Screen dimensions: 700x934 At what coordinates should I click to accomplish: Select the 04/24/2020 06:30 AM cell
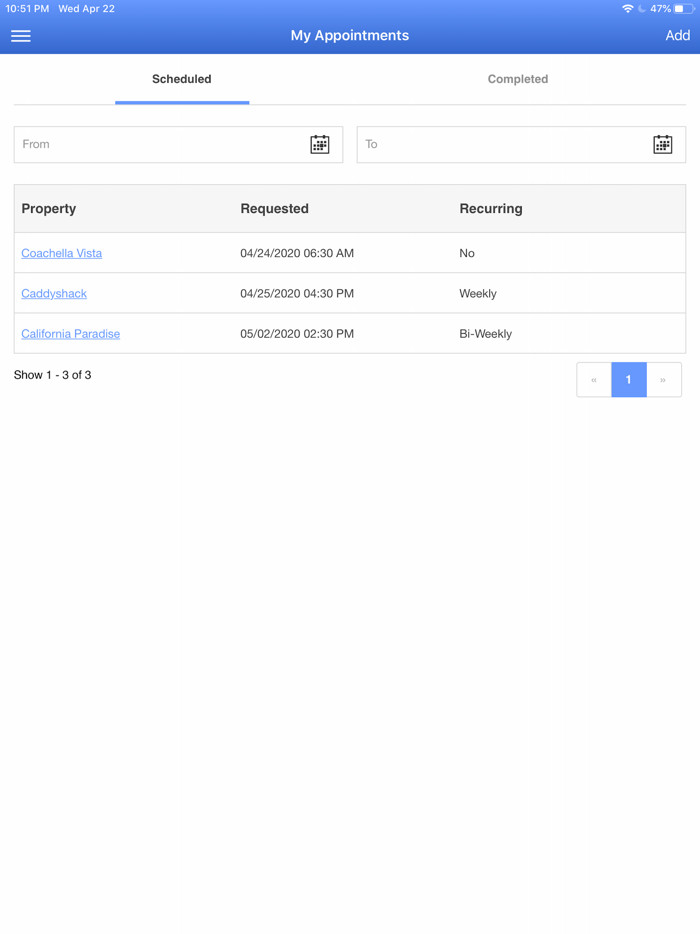(297, 253)
